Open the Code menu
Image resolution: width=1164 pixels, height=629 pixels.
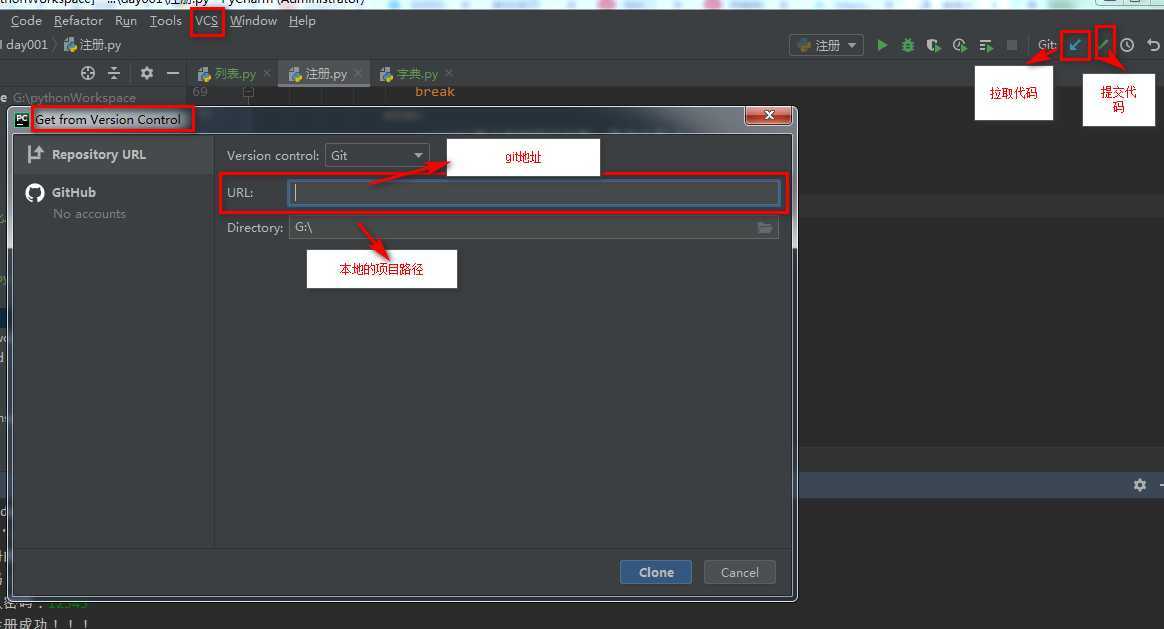(x=26, y=21)
